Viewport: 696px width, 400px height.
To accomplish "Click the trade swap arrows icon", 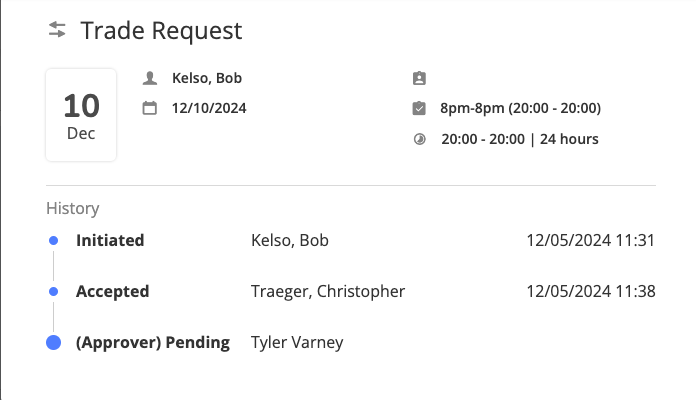I will pyautogui.click(x=57, y=30).
